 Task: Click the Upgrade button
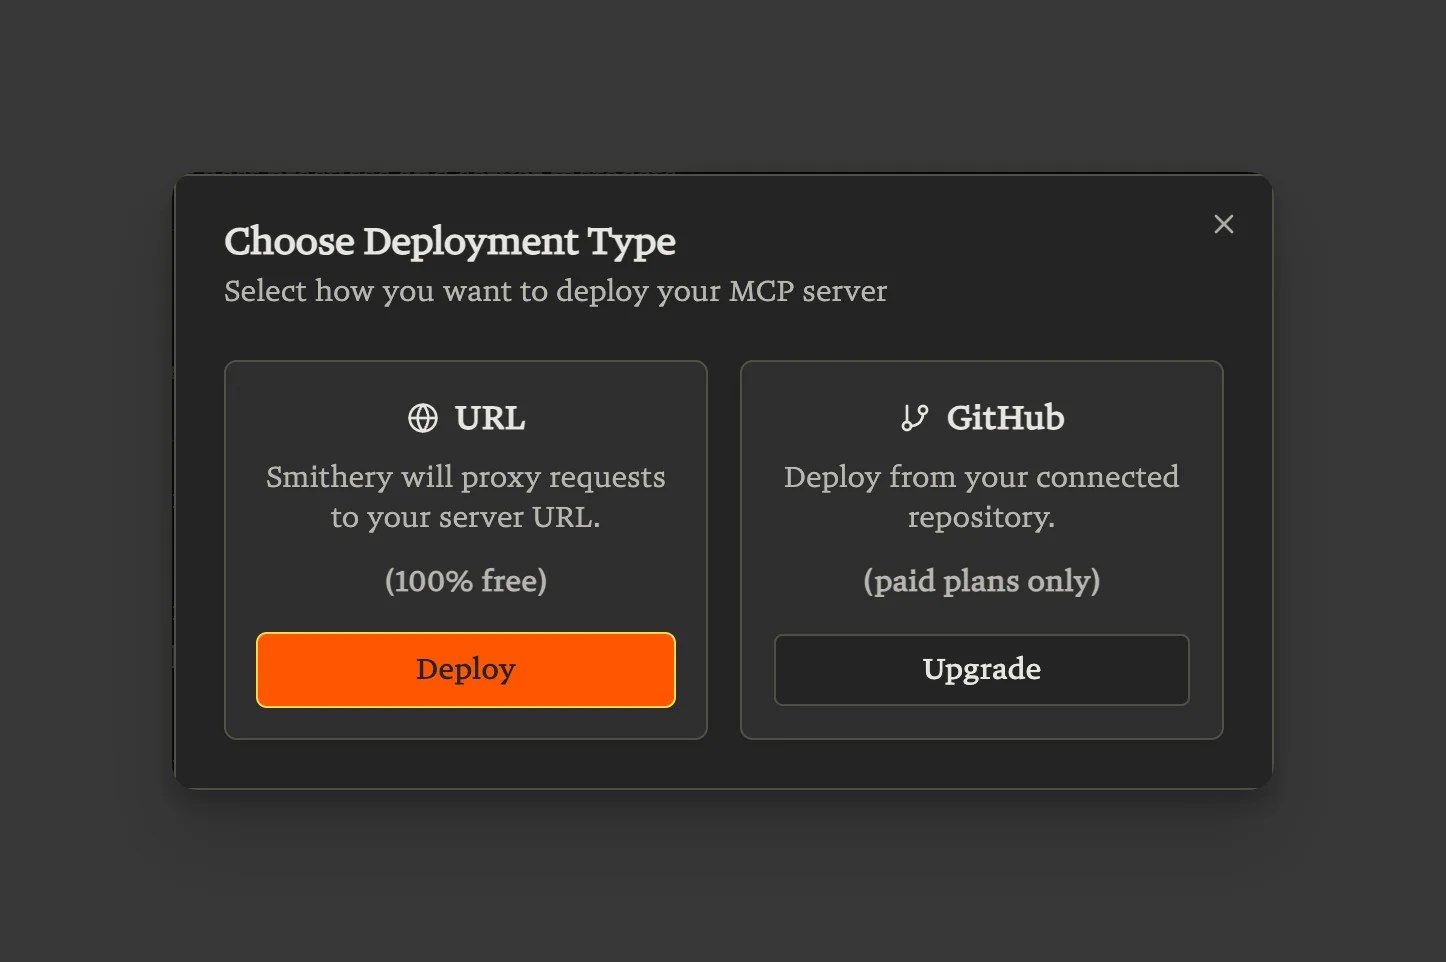[x=981, y=669]
